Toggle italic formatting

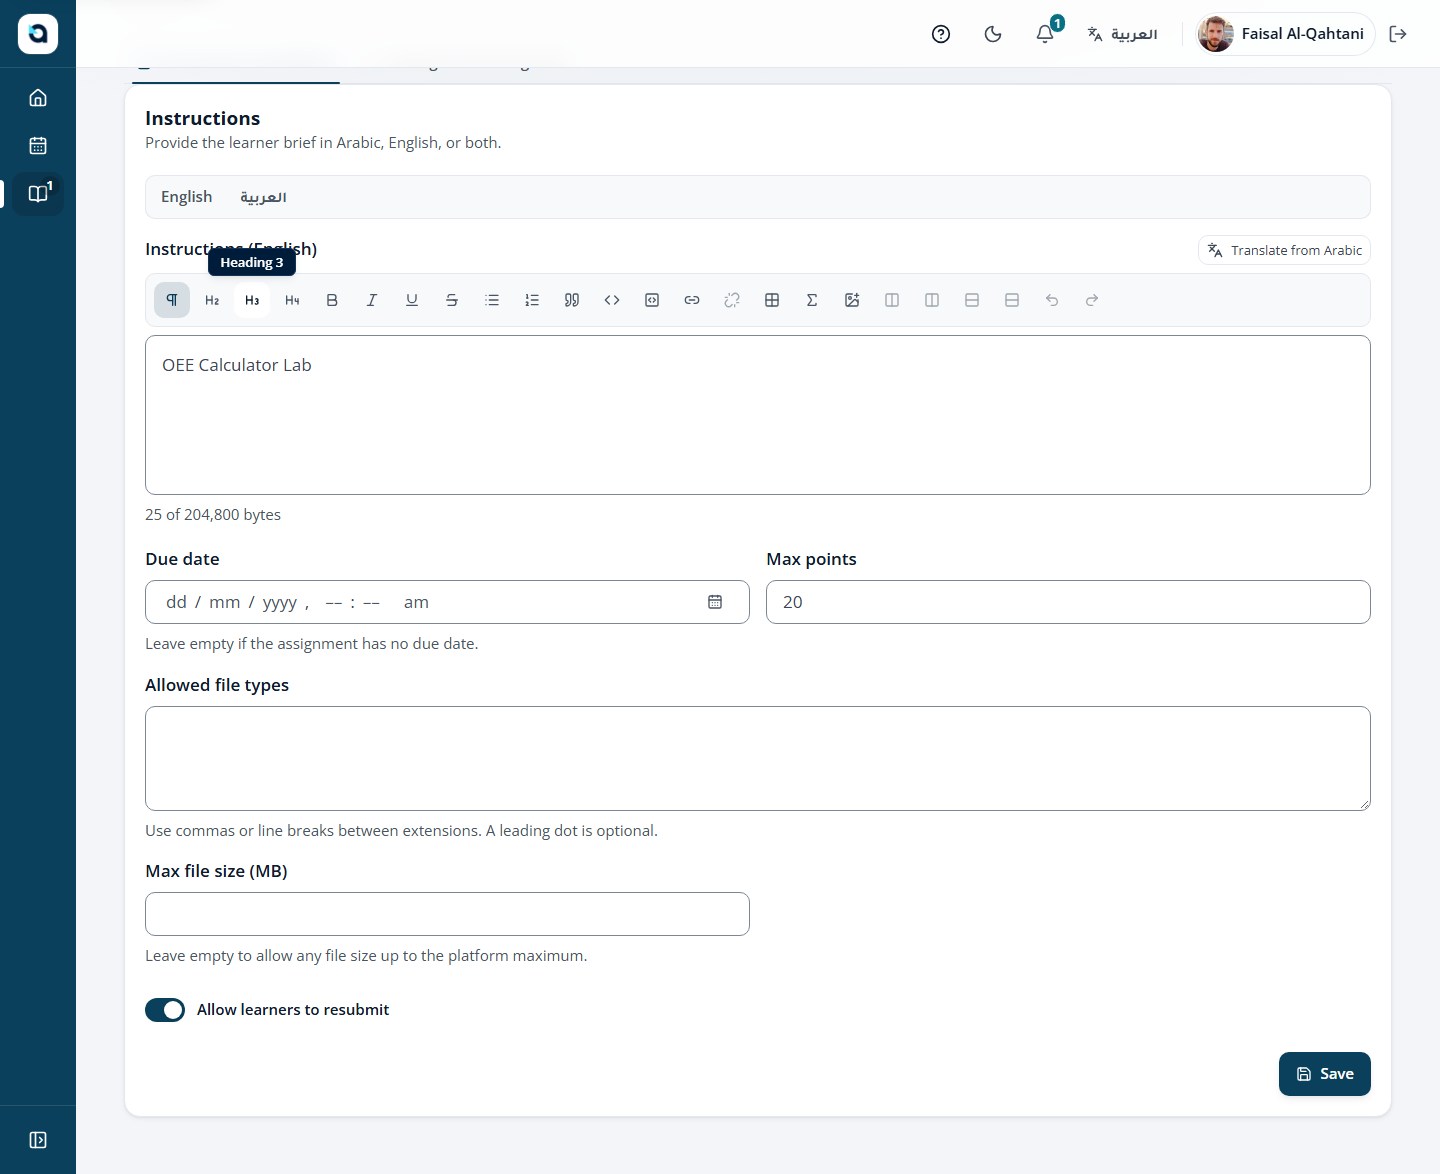(x=372, y=300)
